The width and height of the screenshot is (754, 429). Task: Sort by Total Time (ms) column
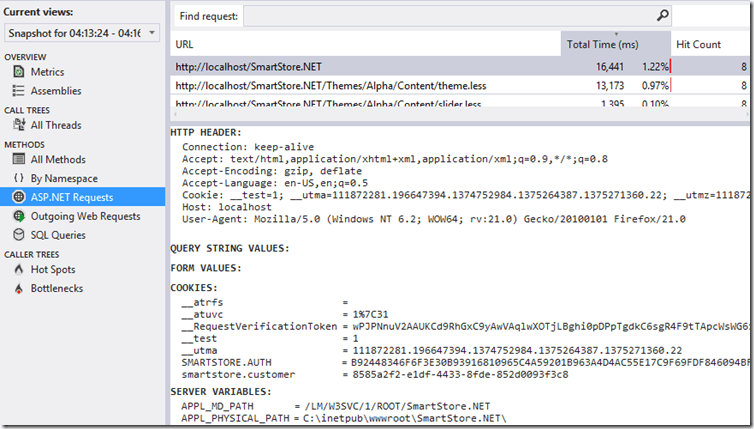pos(616,44)
